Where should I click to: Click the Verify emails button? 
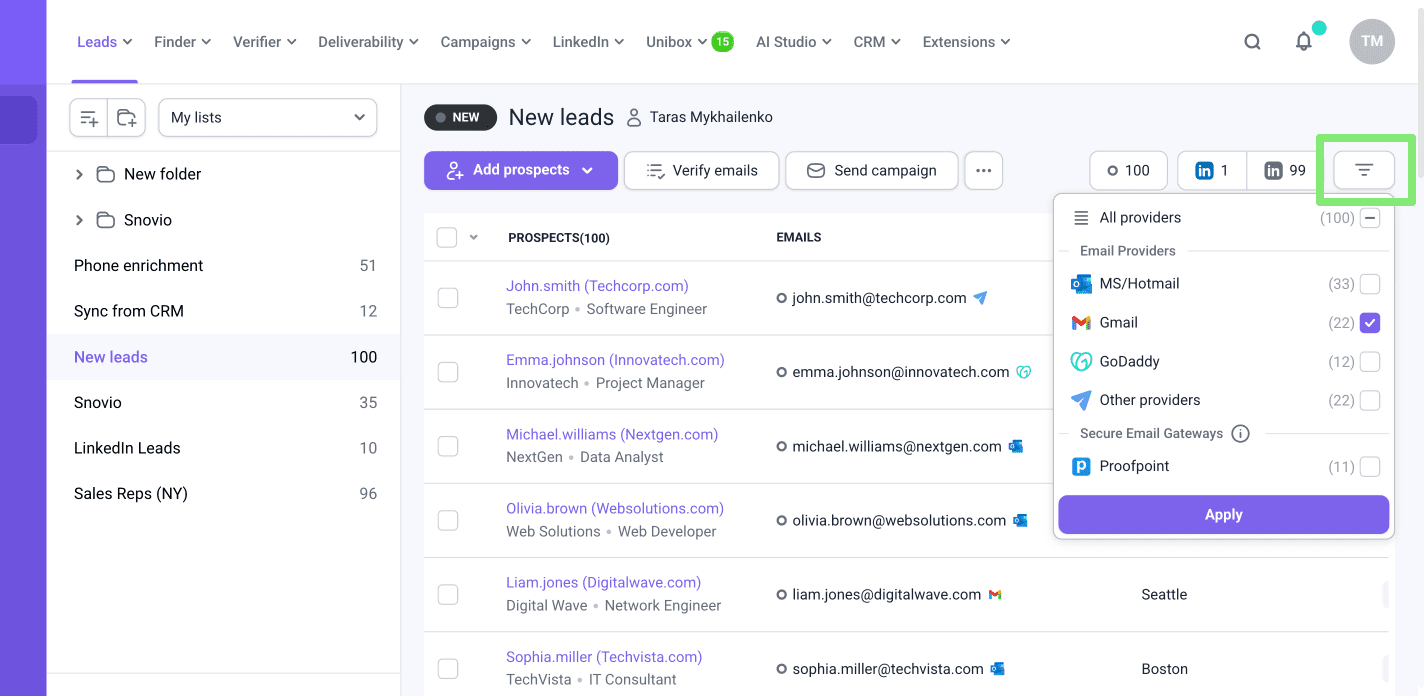click(x=702, y=171)
